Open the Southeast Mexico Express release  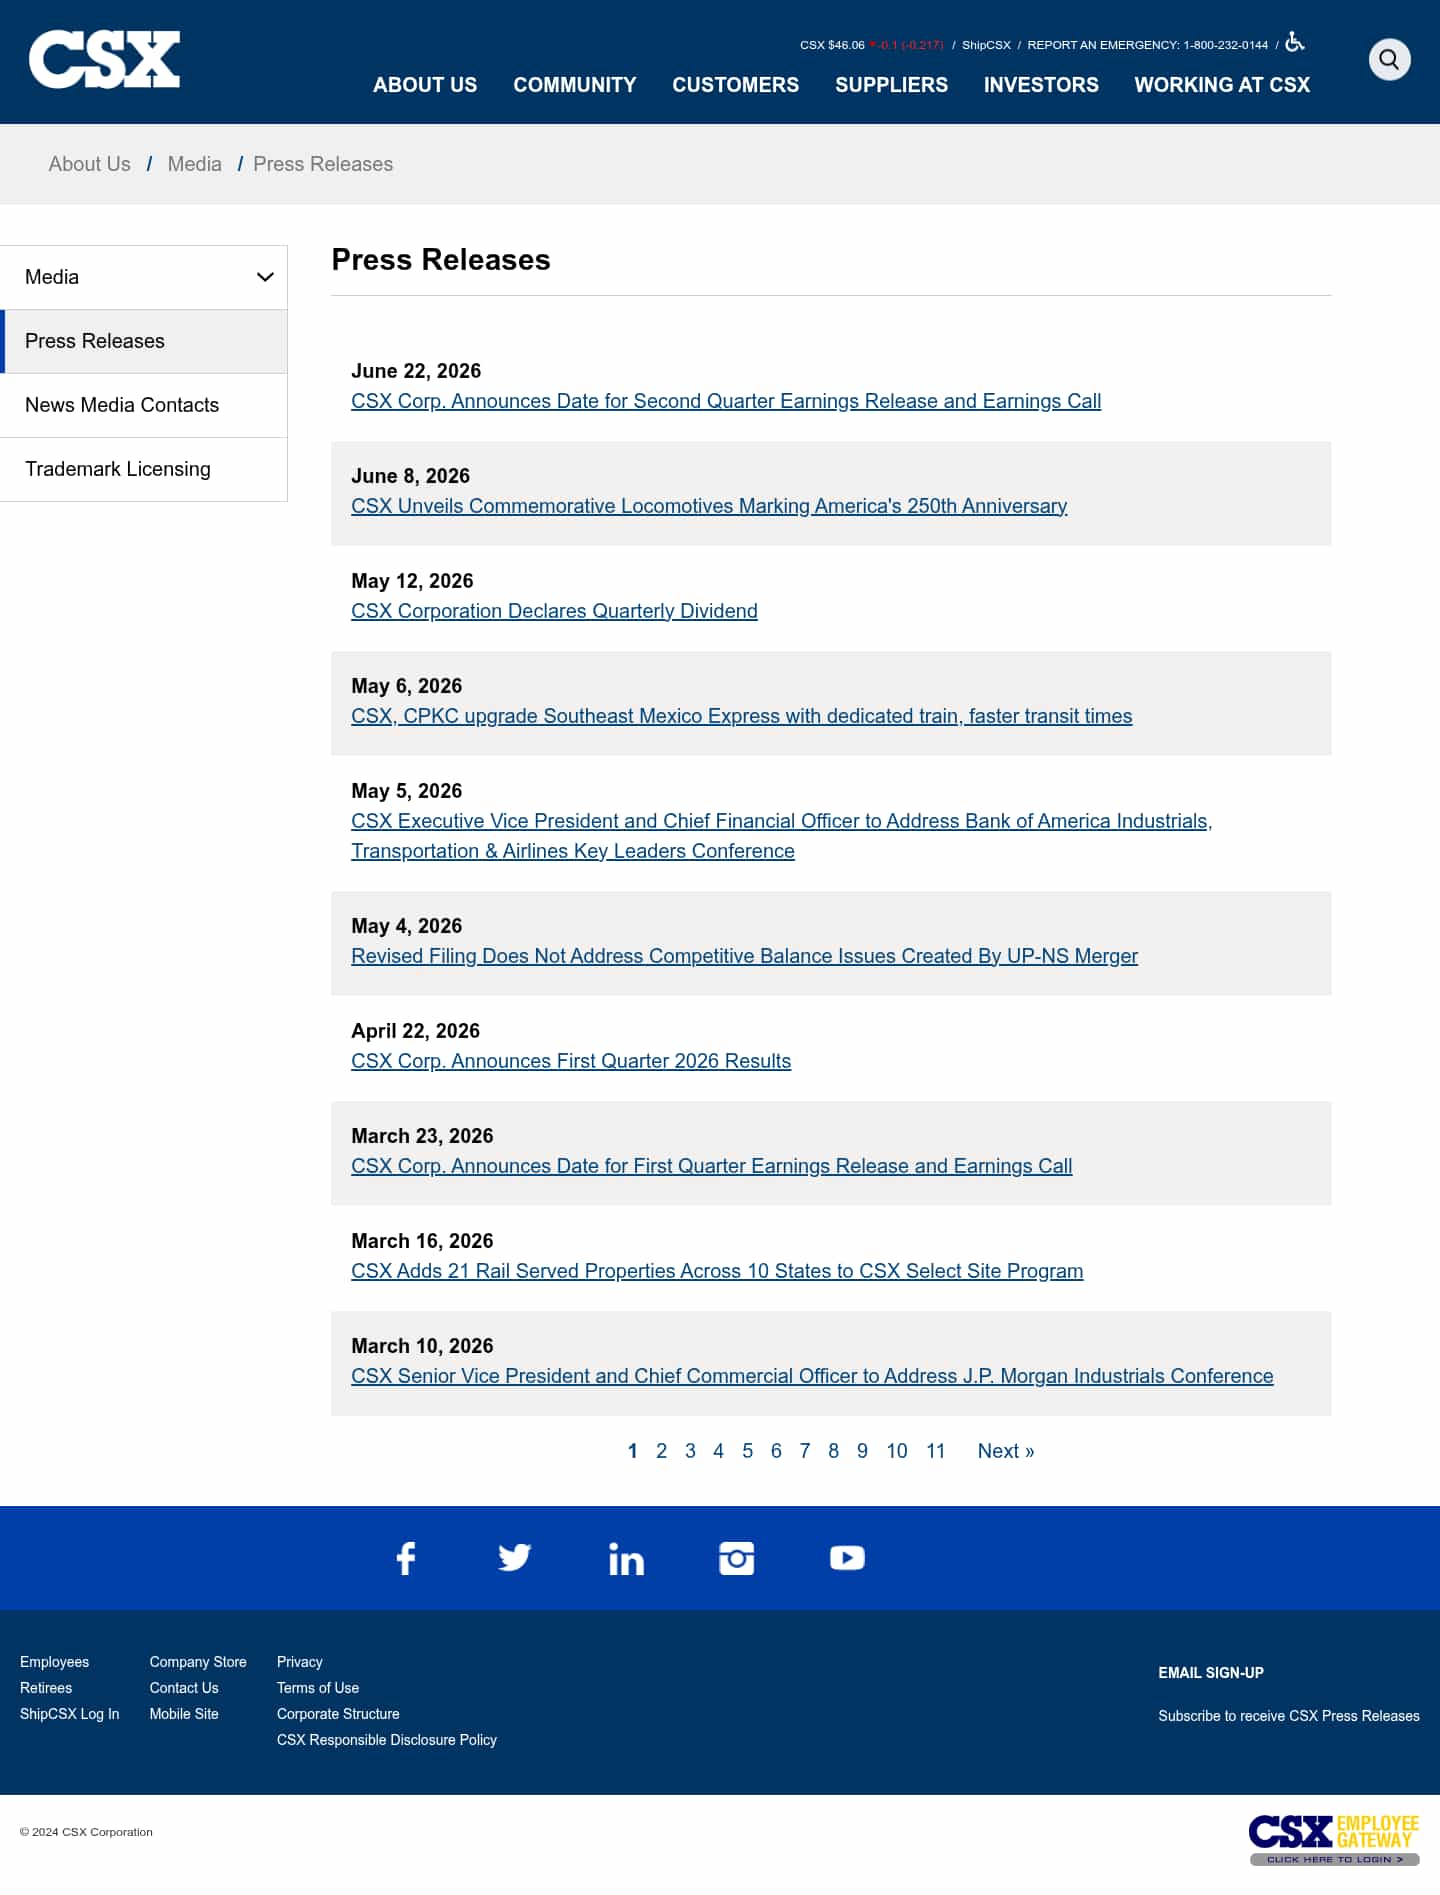(742, 716)
